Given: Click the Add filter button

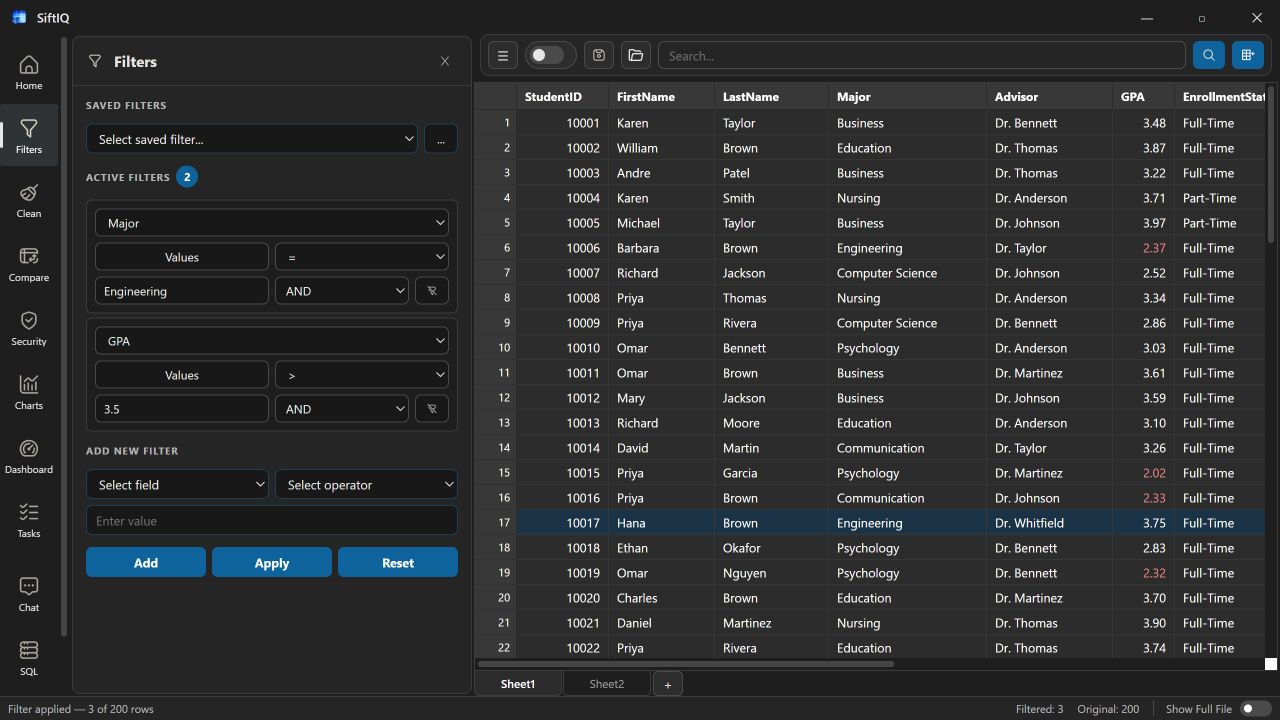Looking at the screenshot, I should tap(146, 563).
